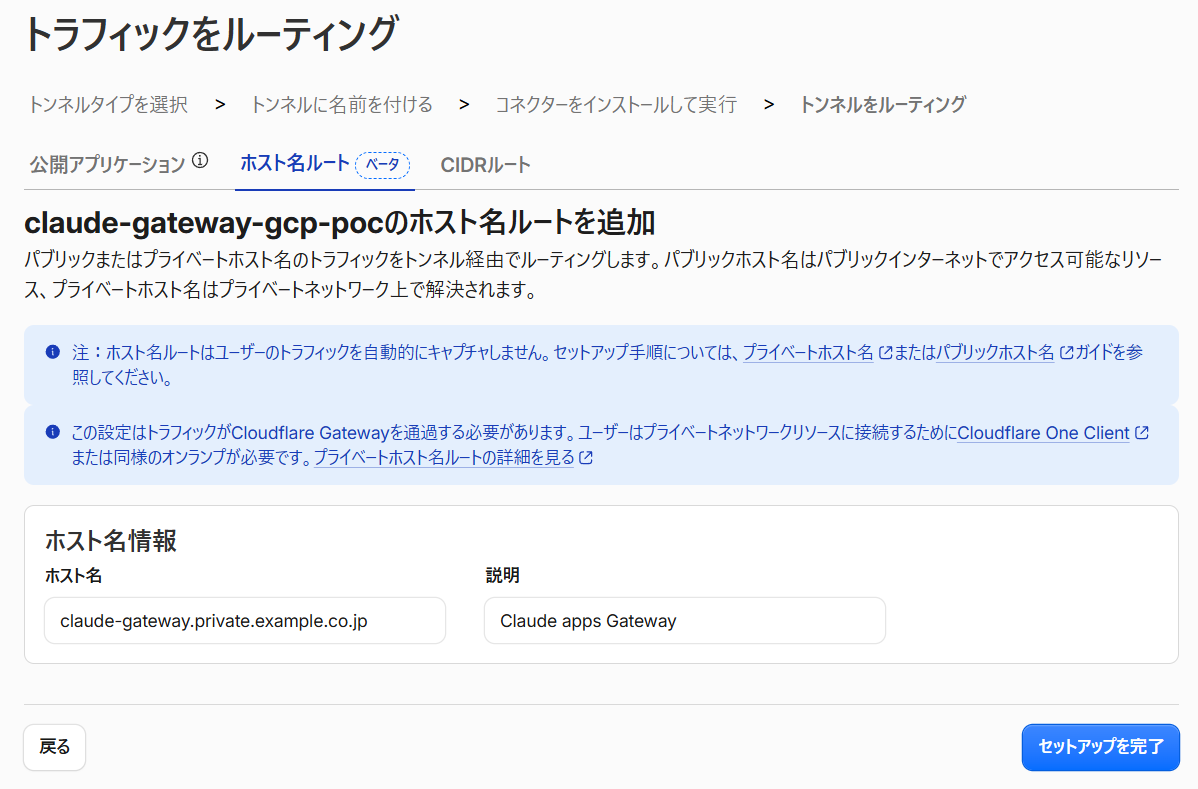Click info icon in the 注 notice

53,351
